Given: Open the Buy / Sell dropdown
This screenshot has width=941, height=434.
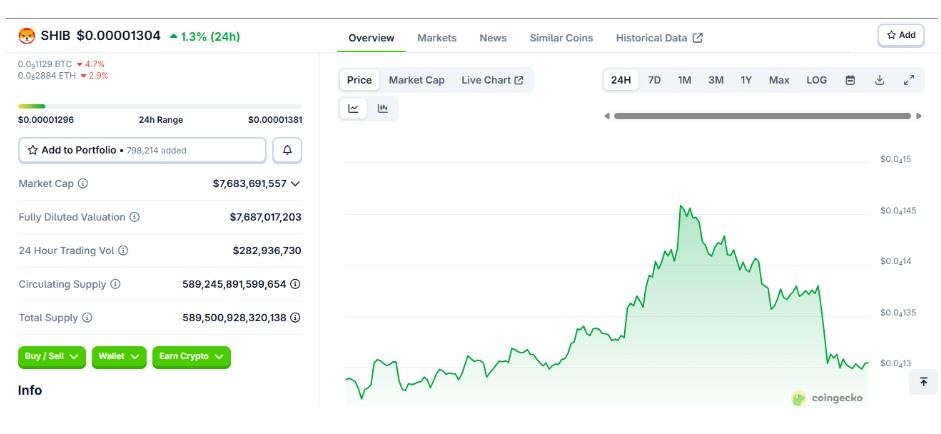Looking at the screenshot, I should (52, 357).
